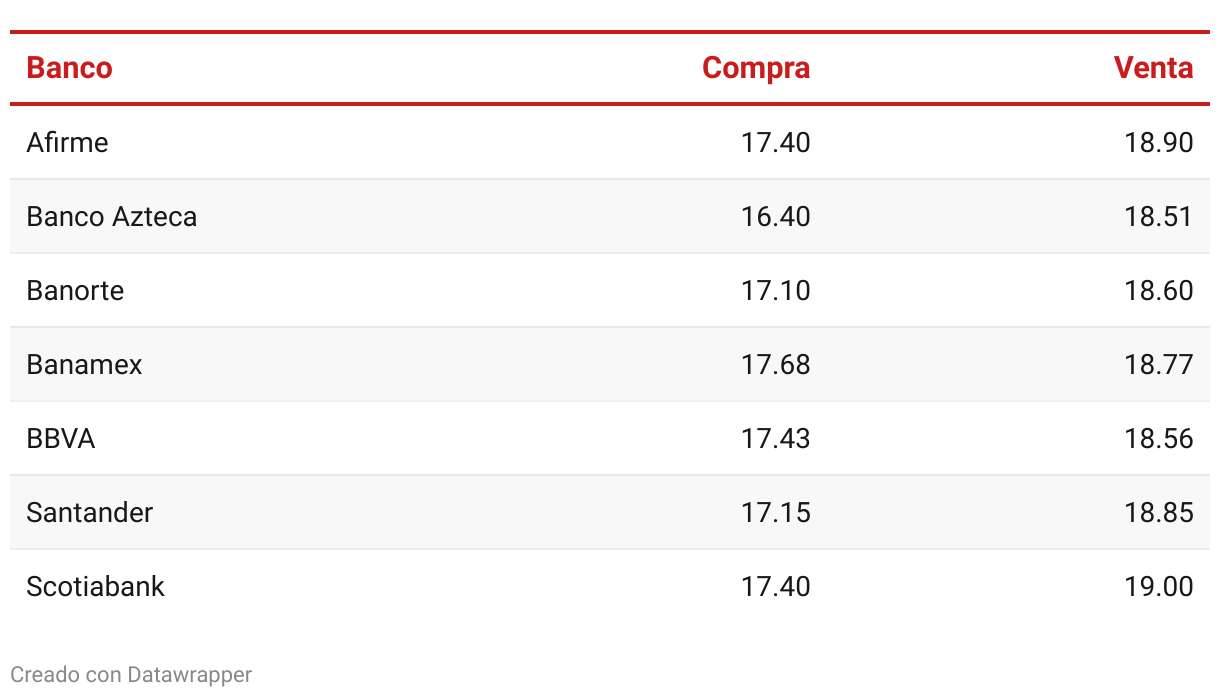
Task: Select the Afirme bank name cell
Action: (67, 142)
